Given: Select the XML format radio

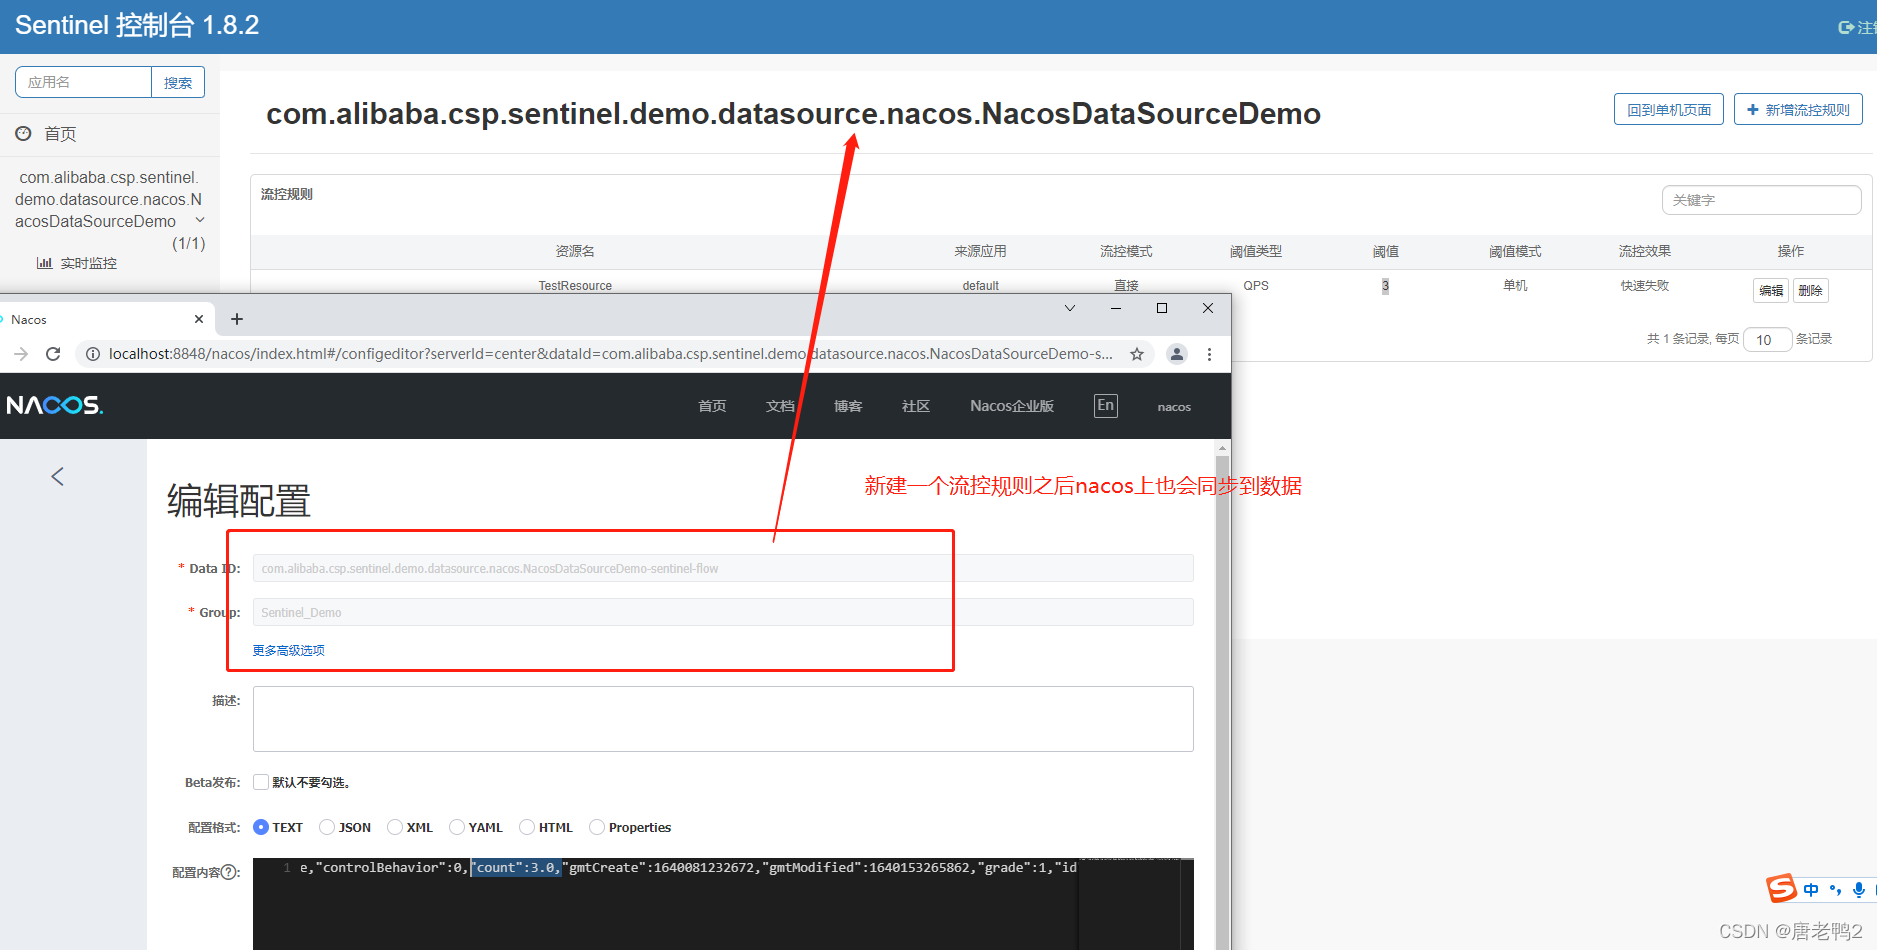Looking at the screenshot, I should point(395,827).
